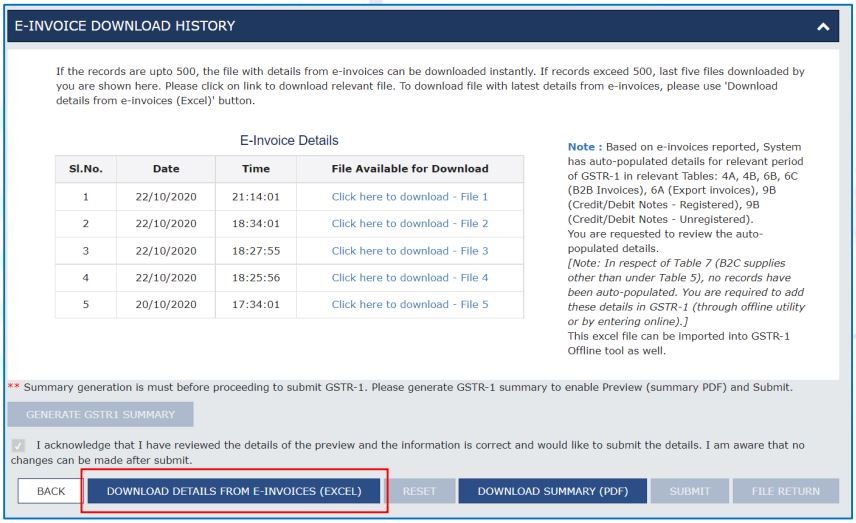Collapse the E-Invoice Download History panel
Viewport: 856px width, 523px height.
823,26
